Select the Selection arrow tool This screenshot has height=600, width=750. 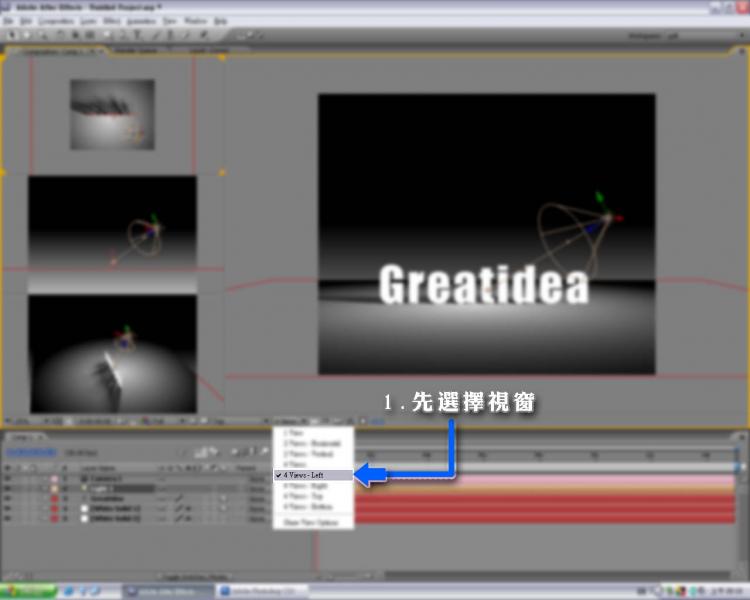pos(11,35)
